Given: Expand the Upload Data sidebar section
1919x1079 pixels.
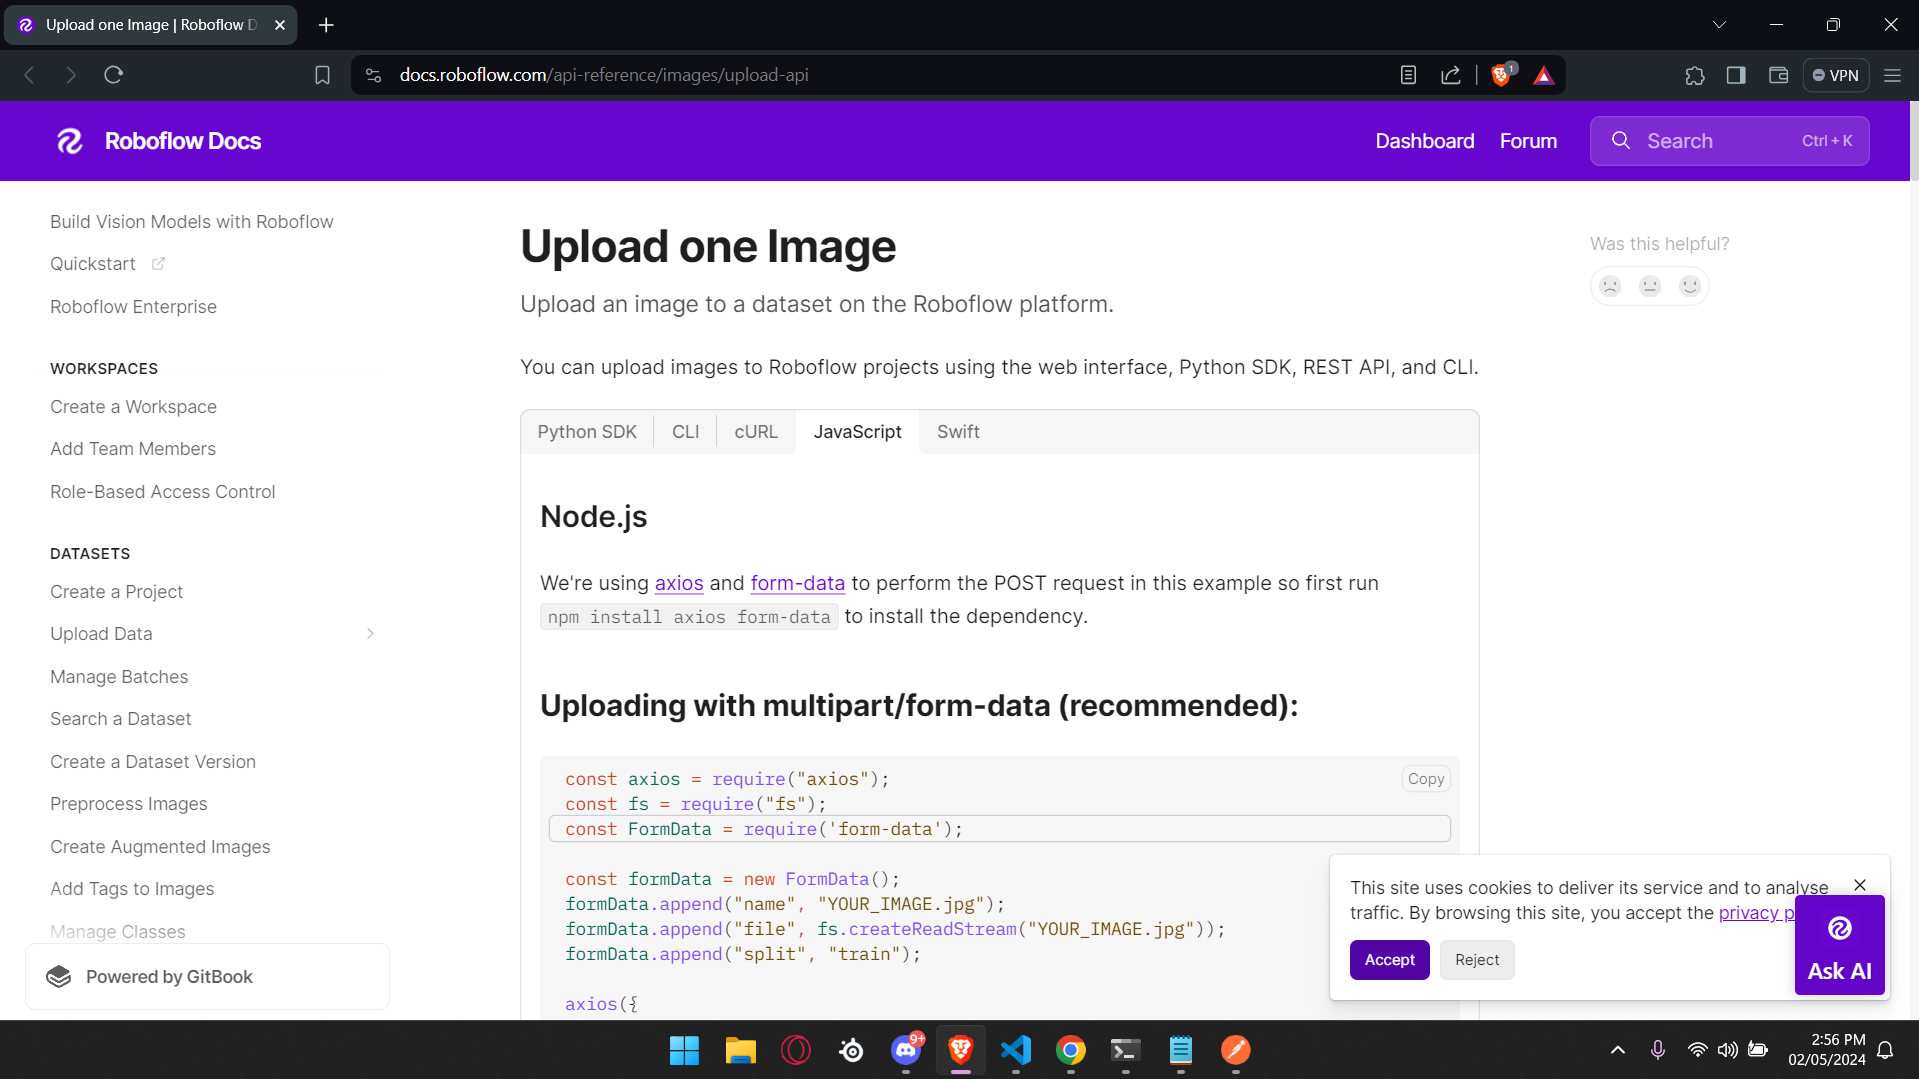Looking at the screenshot, I should click(370, 634).
